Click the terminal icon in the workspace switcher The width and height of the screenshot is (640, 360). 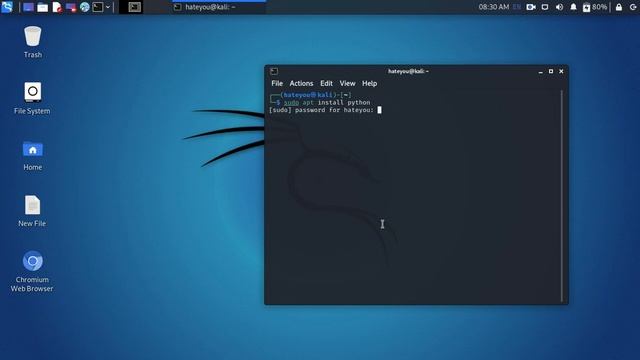coord(134,7)
